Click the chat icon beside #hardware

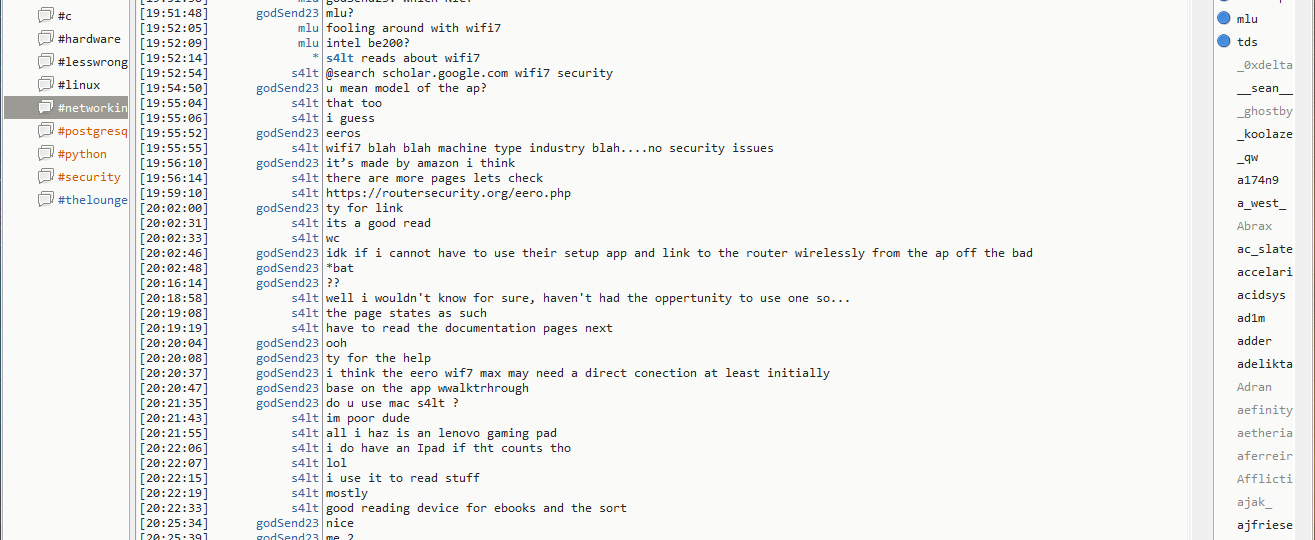(x=45, y=39)
